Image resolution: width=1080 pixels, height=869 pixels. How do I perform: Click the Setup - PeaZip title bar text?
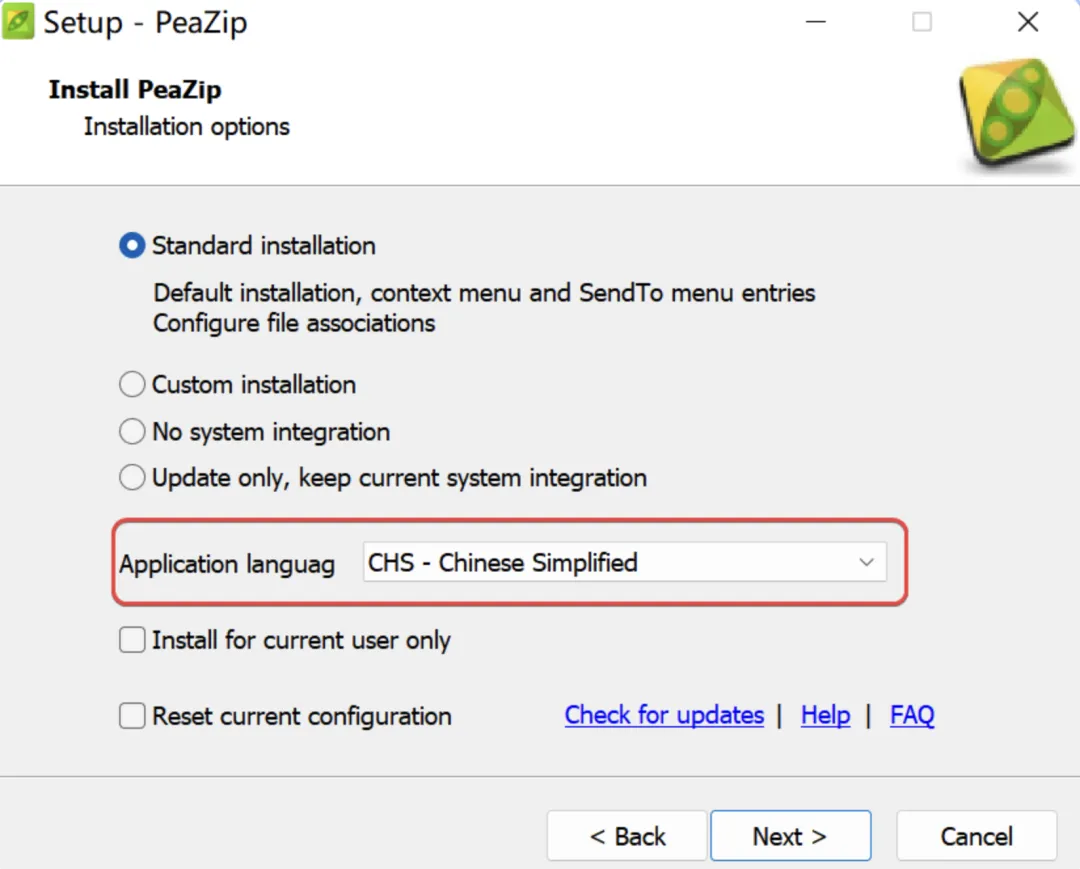(x=145, y=23)
